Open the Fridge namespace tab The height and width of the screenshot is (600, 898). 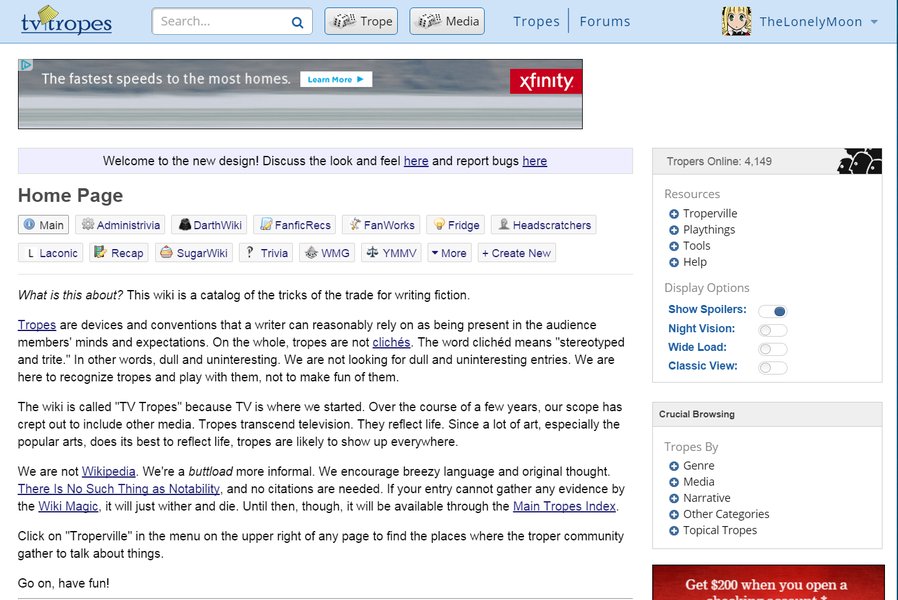[456, 225]
